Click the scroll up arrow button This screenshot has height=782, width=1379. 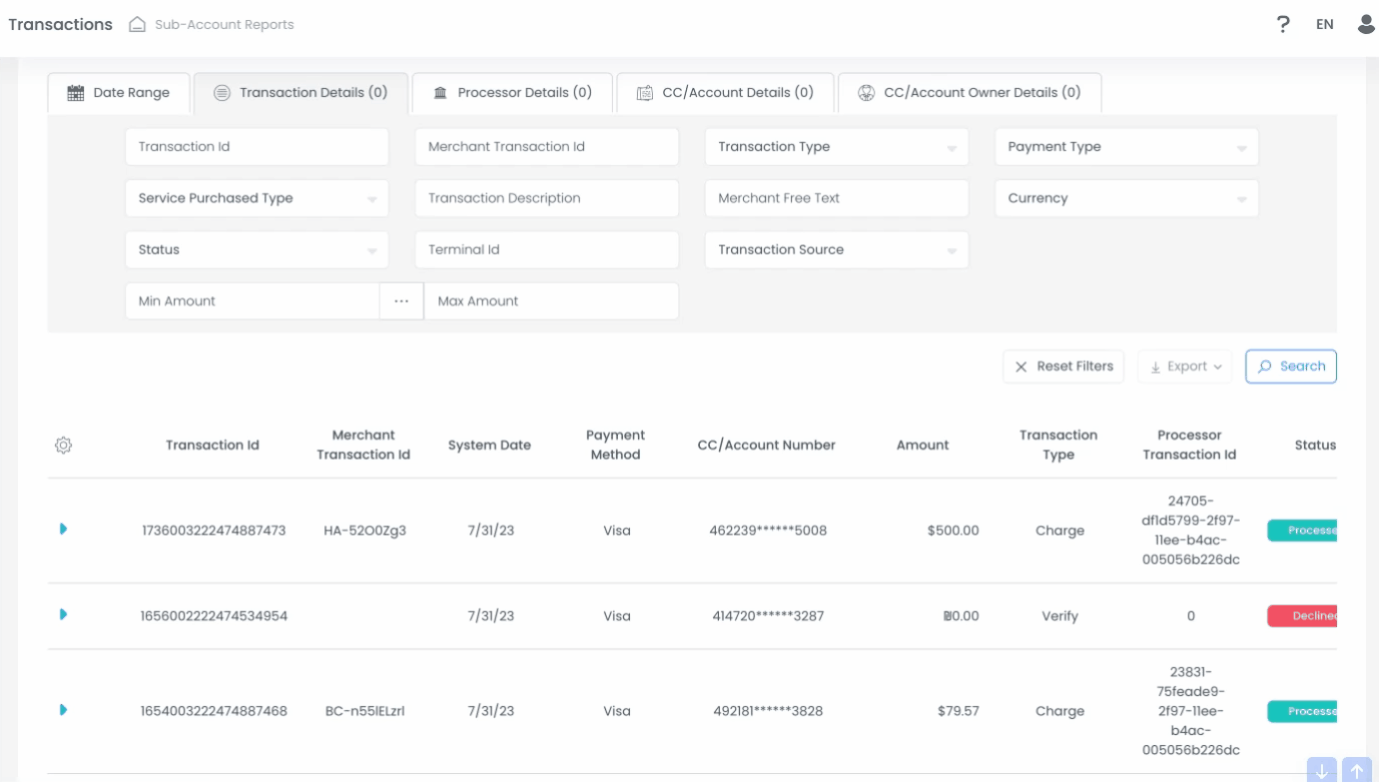click(1357, 770)
